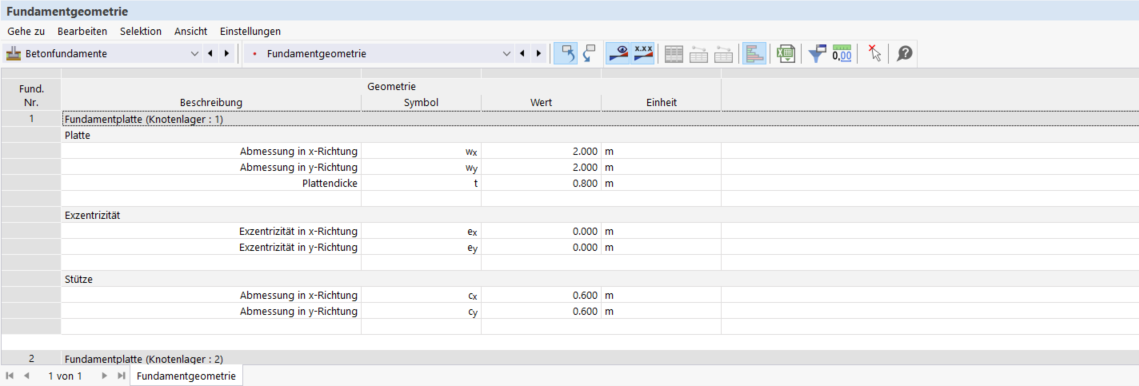Click the wx value cell 2.000
The height and width of the screenshot is (386, 1139).
pyautogui.click(x=541, y=151)
